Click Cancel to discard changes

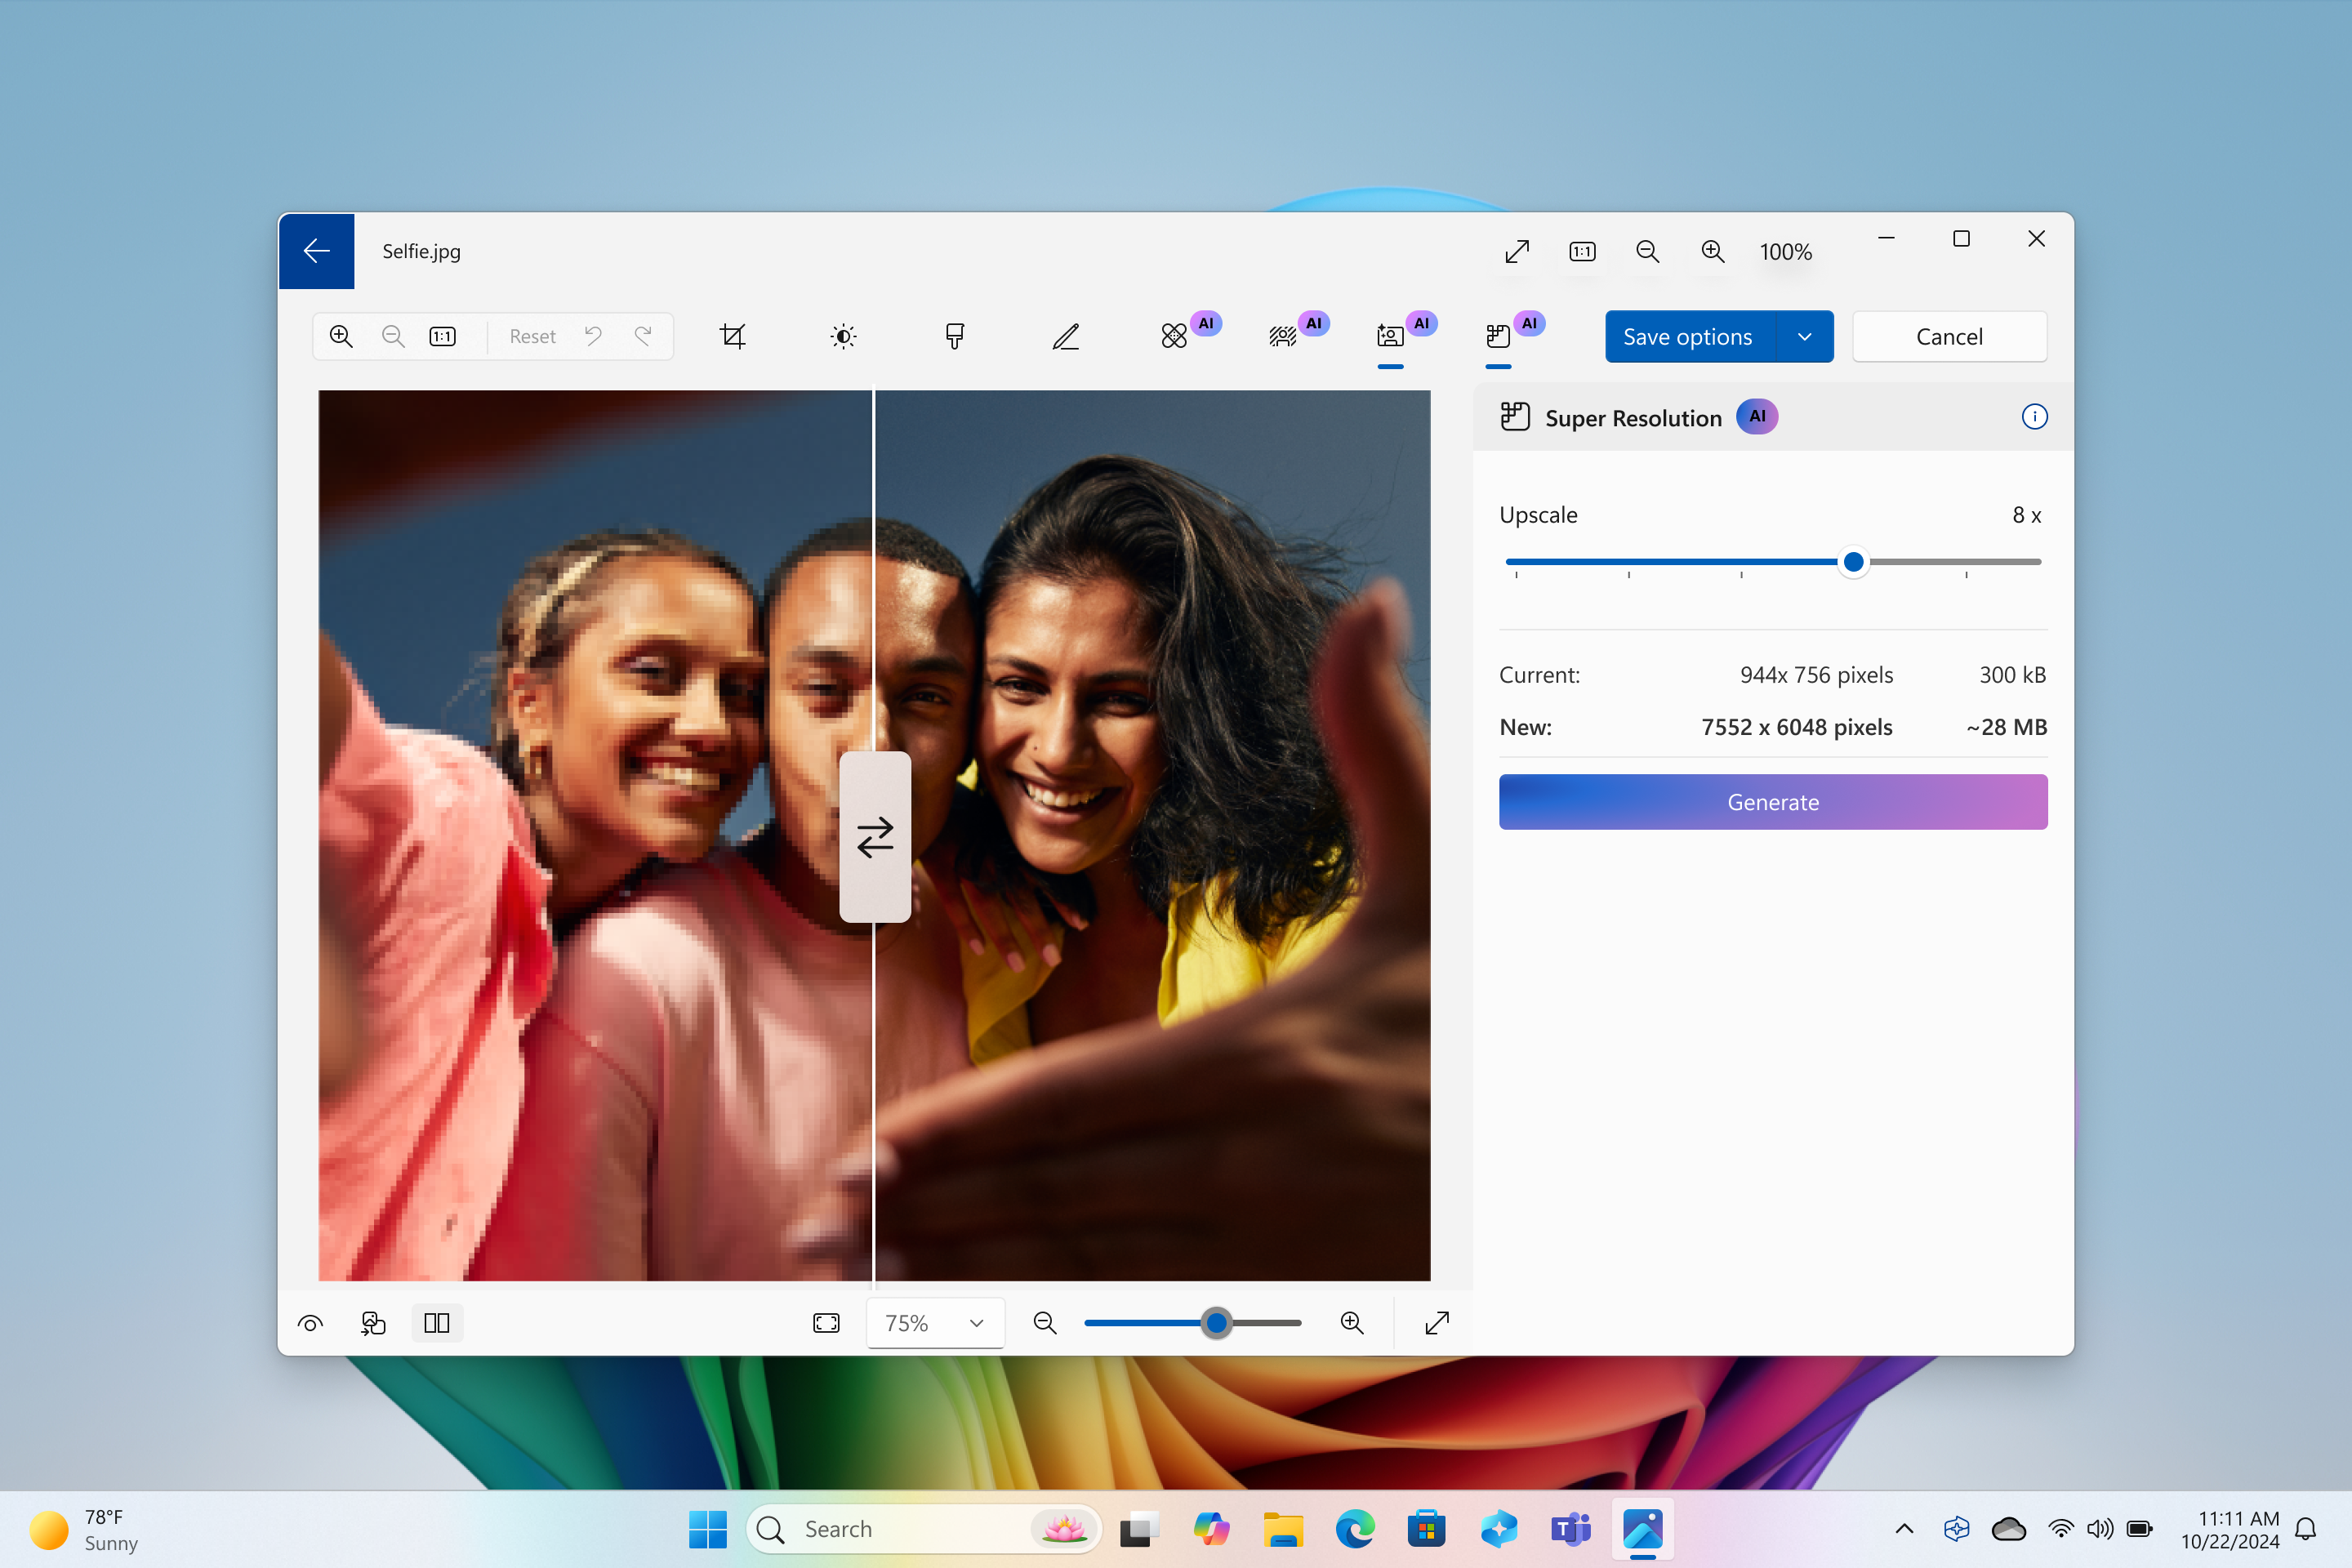[1948, 336]
